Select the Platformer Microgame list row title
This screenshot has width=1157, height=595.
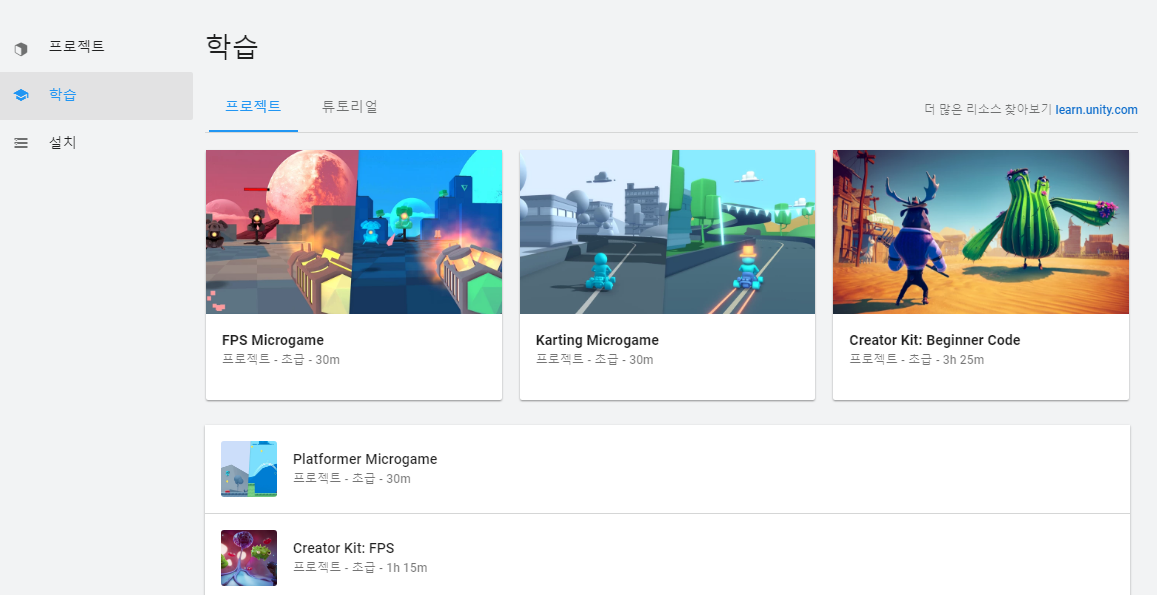point(365,459)
